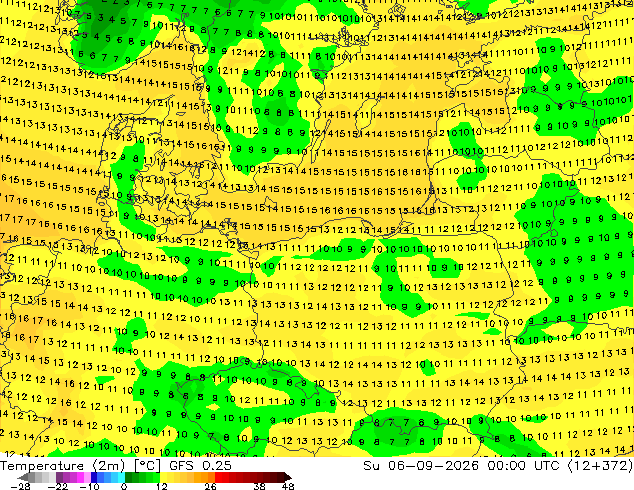Click the "-28" color scale label
This screenshot has height=490, width=634.
tap(20, 486)
